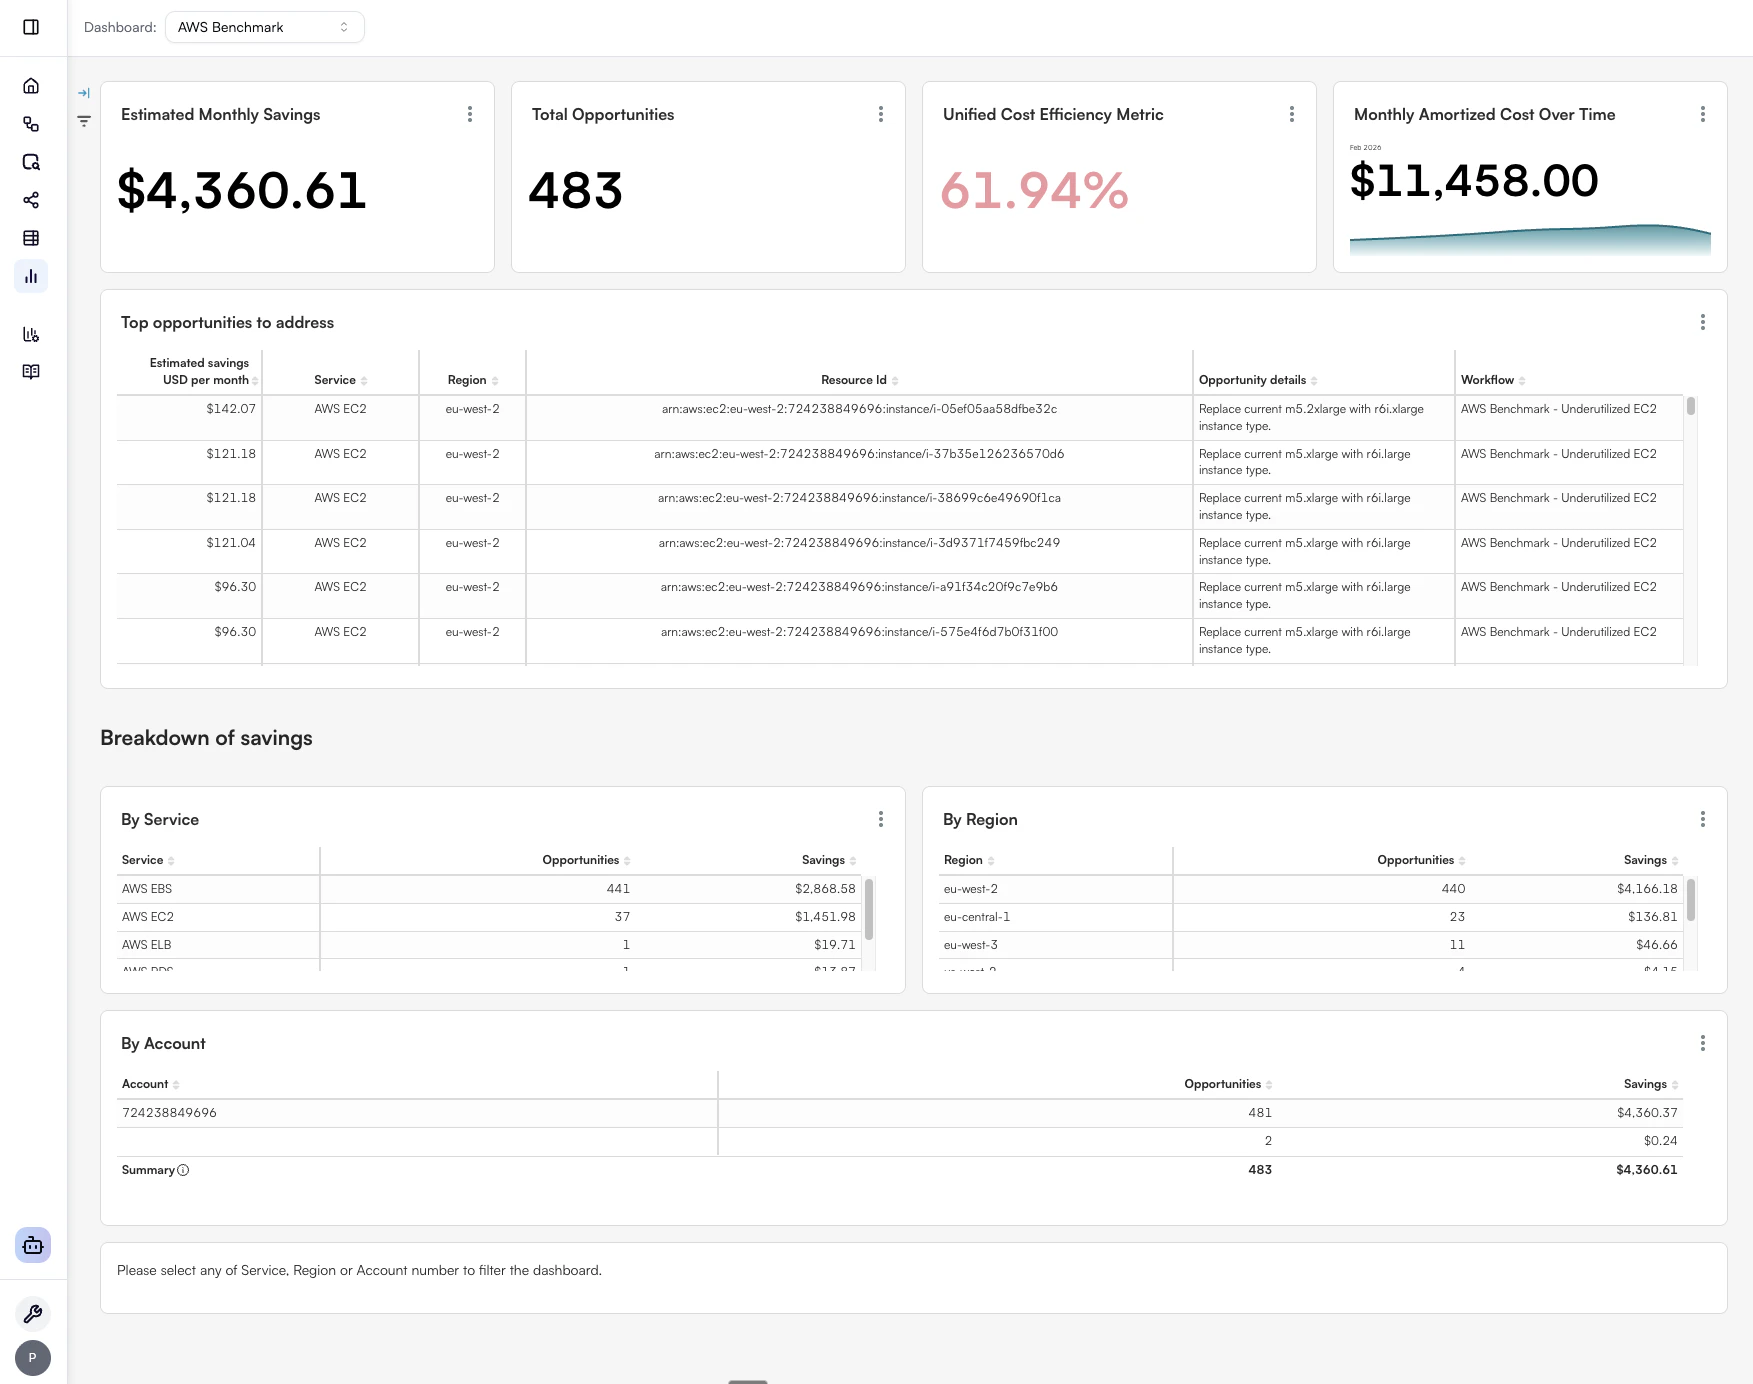Open the filter icon beside dashboard
This screenshot has width=1753, height=1384.
[x=84, y=121]
